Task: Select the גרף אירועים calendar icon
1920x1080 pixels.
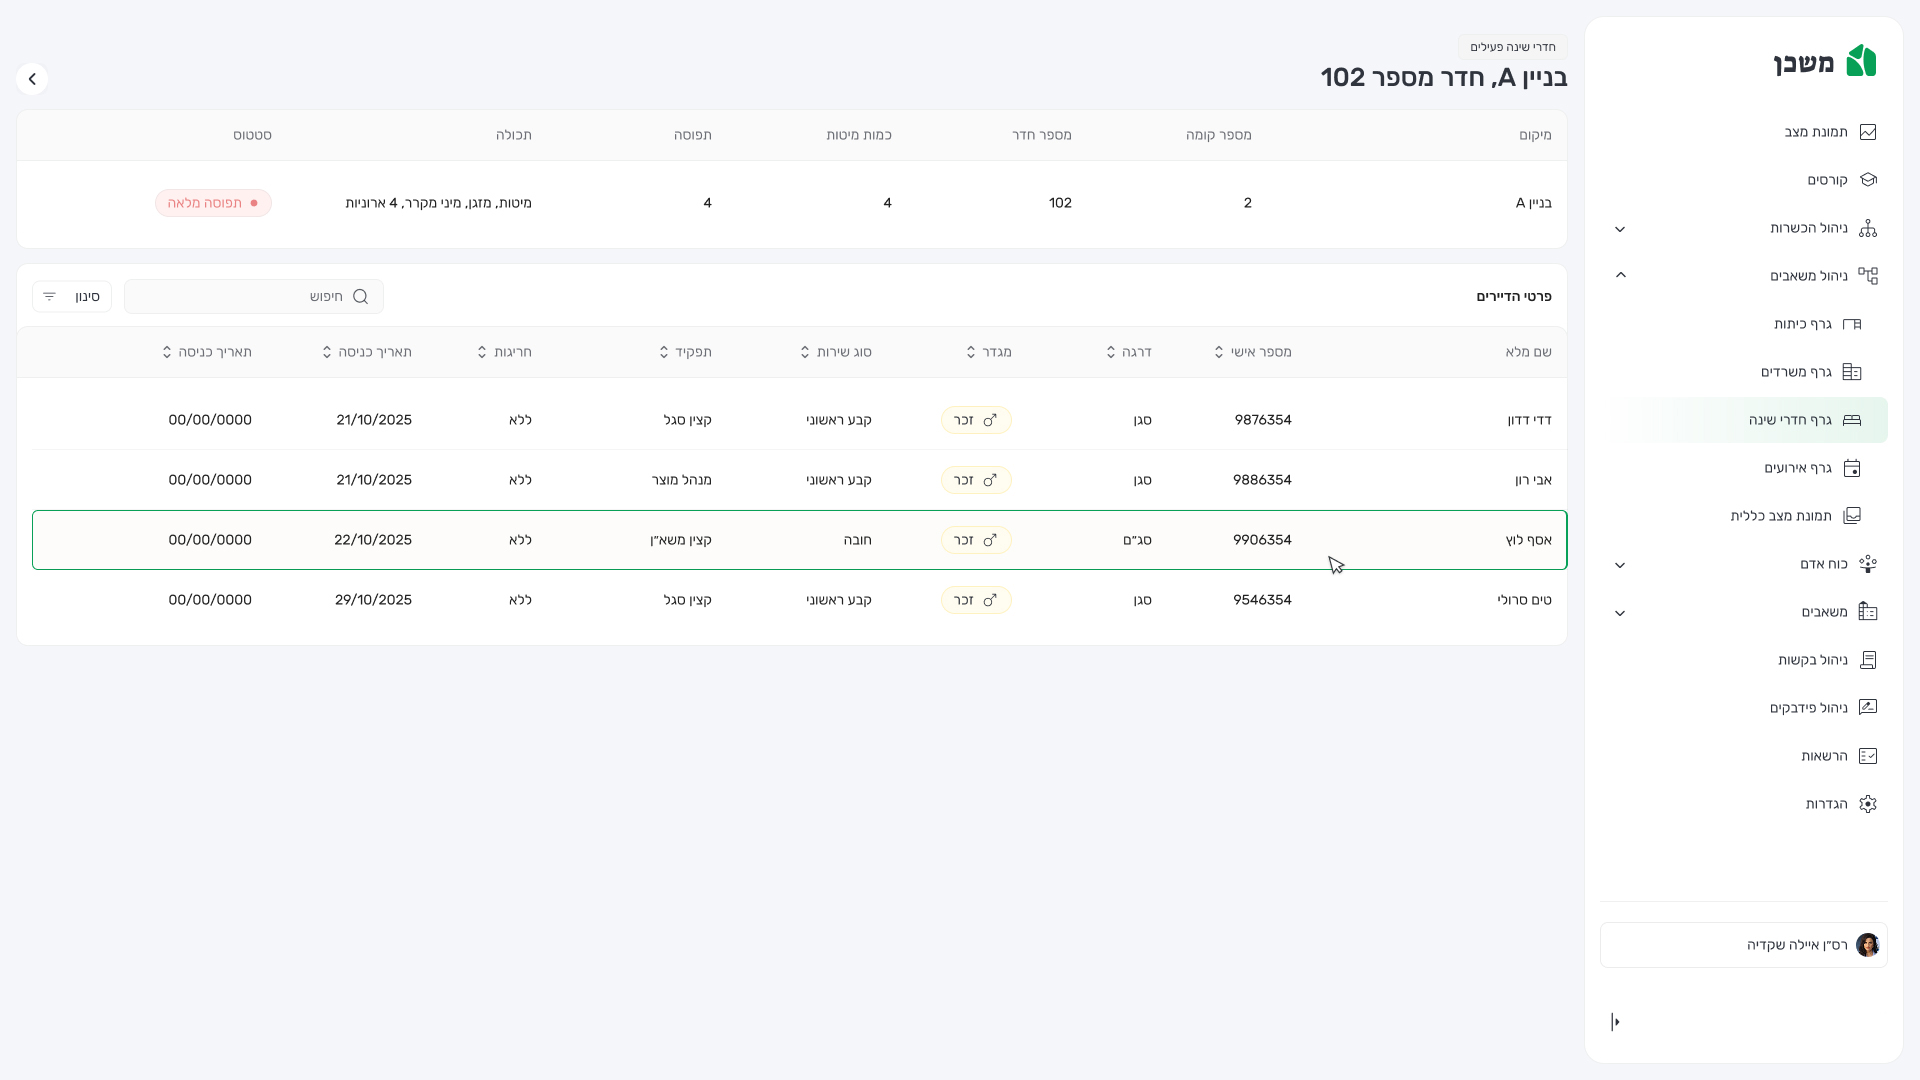Action: click(x=1851, y=468)
